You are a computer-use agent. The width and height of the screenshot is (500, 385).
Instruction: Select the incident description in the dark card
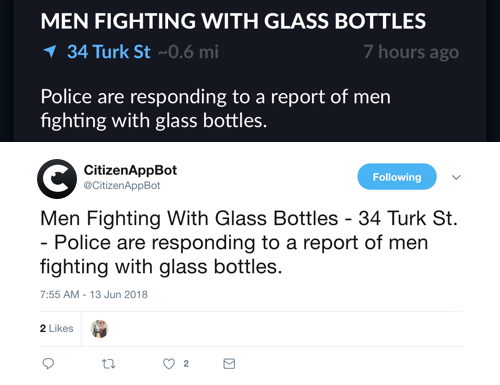215,108
